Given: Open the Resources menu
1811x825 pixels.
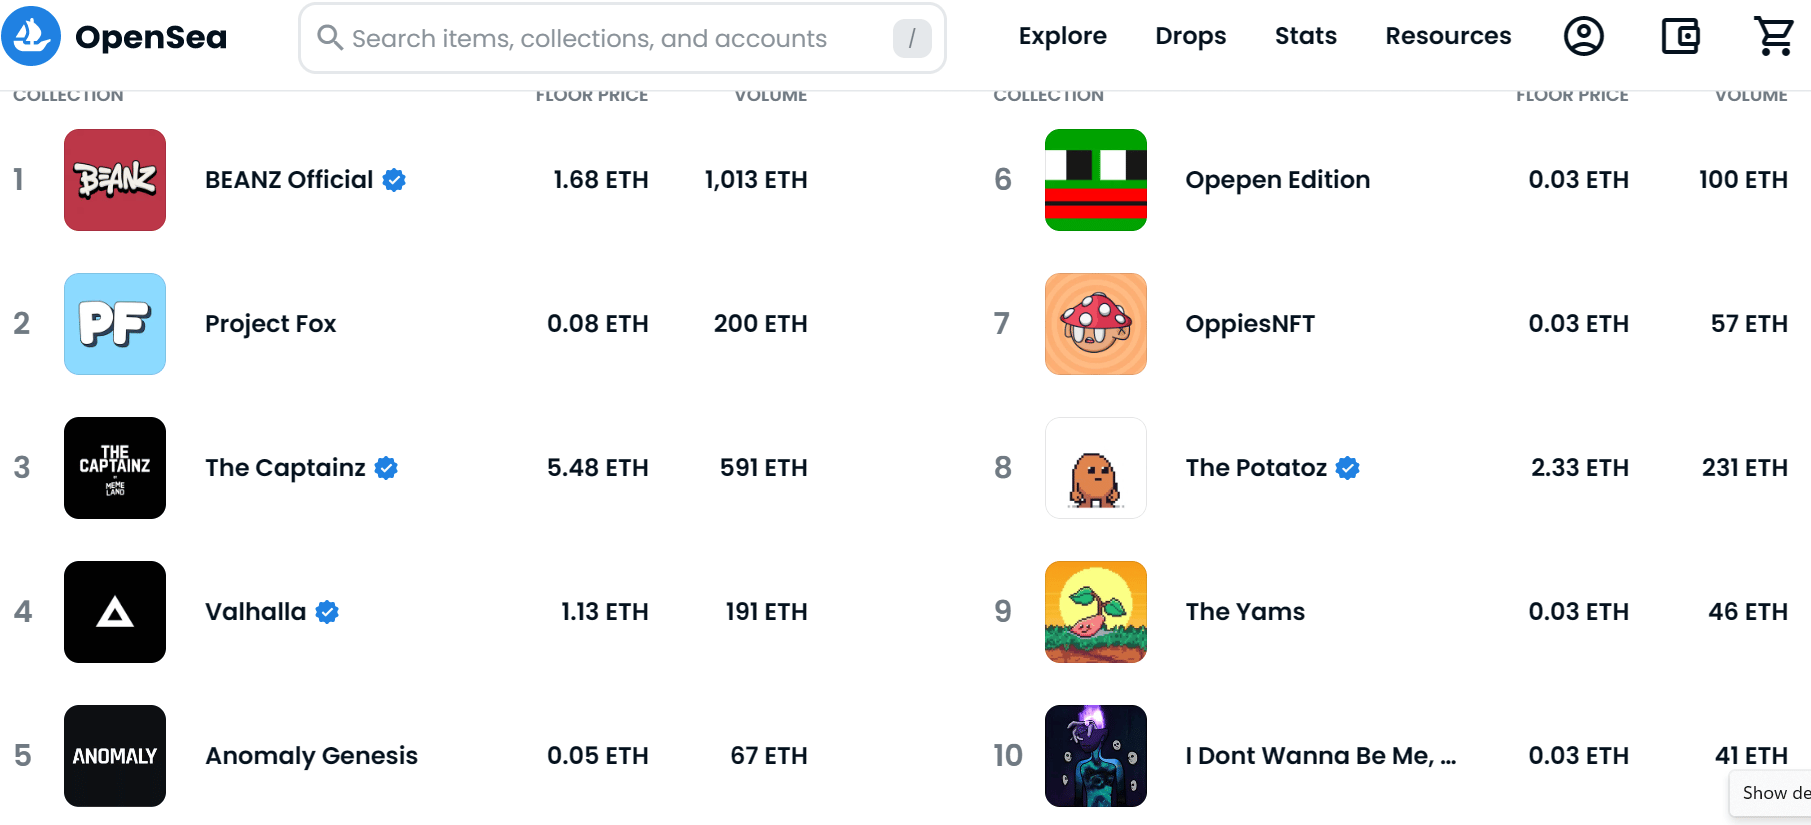Looking at the screenshot, I should [1448, 36].
